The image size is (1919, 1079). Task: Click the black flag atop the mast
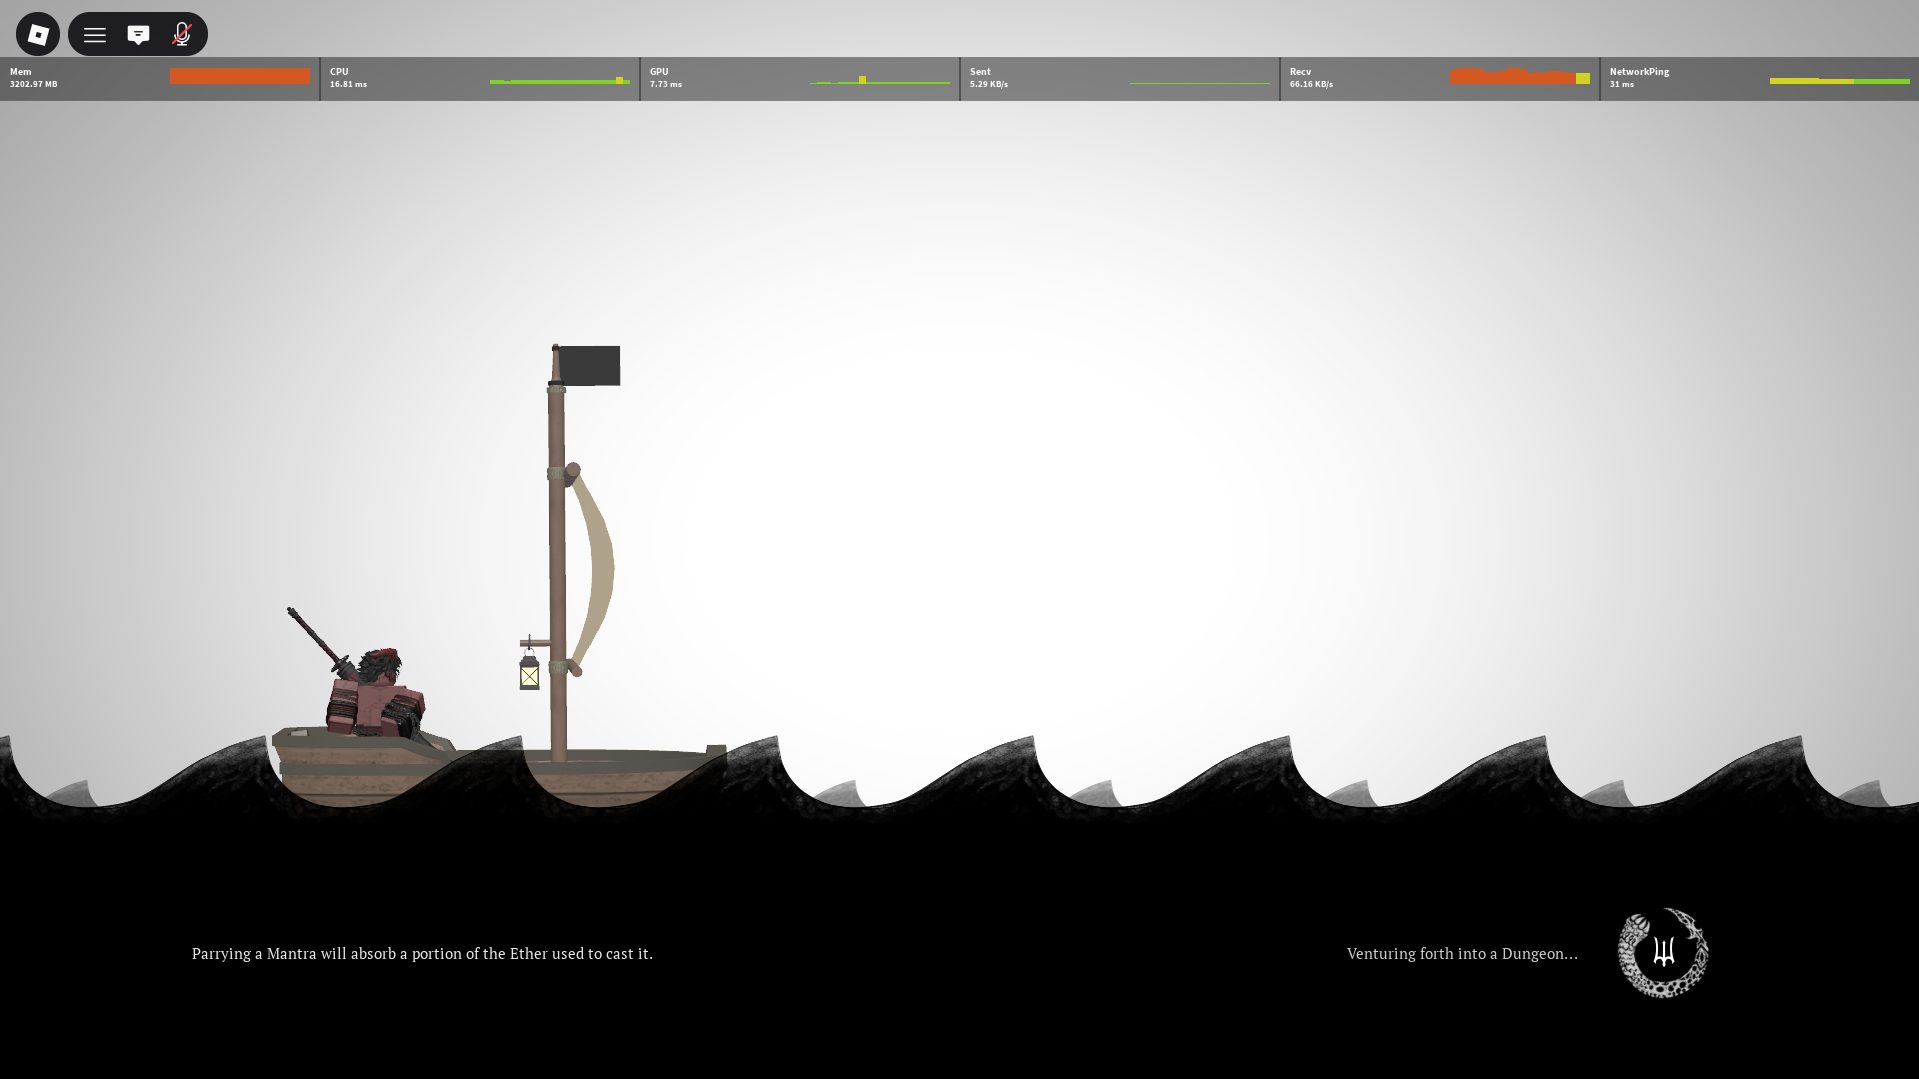[x=588, y=366]
